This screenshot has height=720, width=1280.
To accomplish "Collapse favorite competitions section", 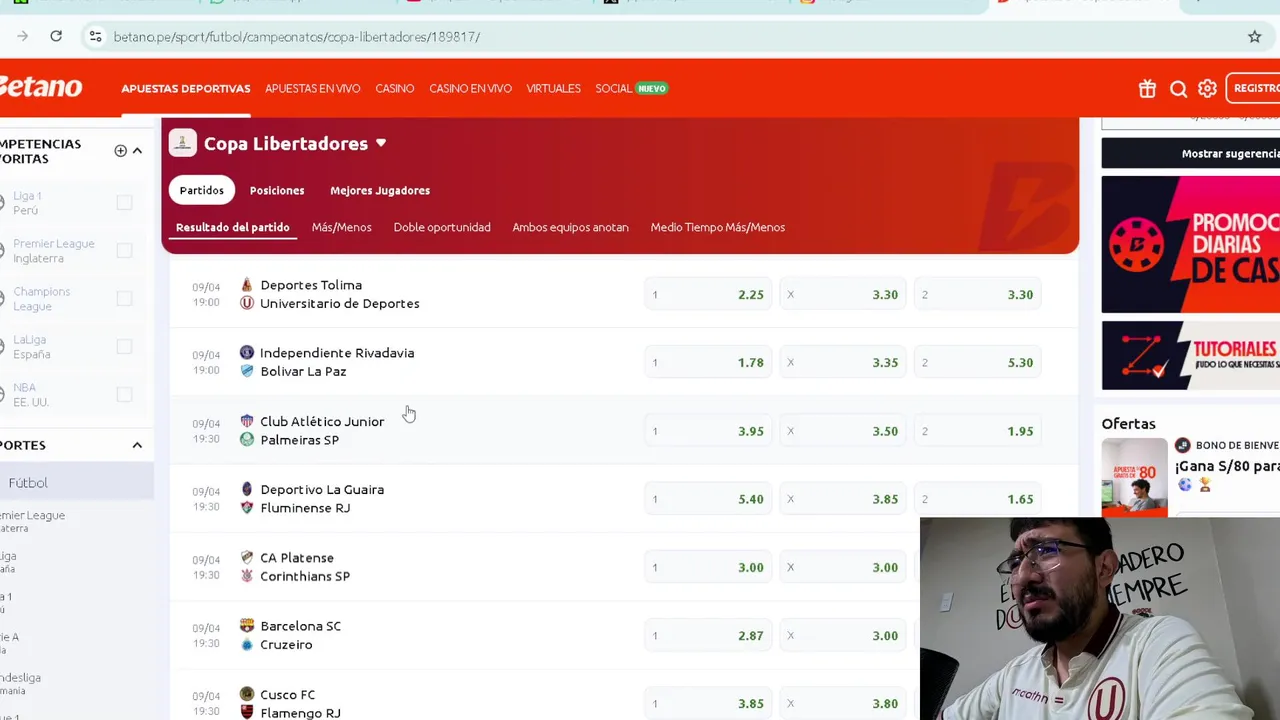I will (137, 151).
